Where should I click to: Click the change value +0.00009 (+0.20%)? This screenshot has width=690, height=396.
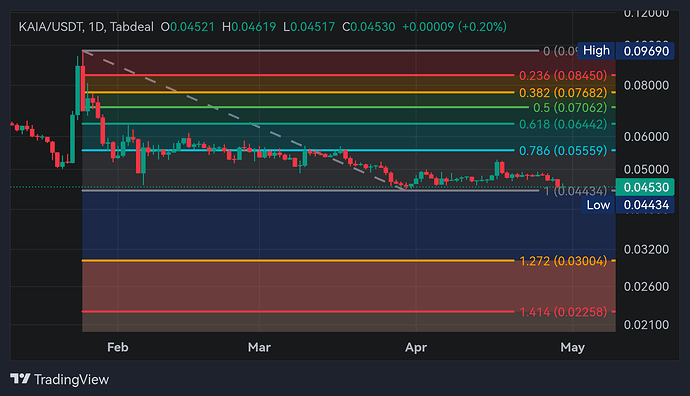pos(454,27)
